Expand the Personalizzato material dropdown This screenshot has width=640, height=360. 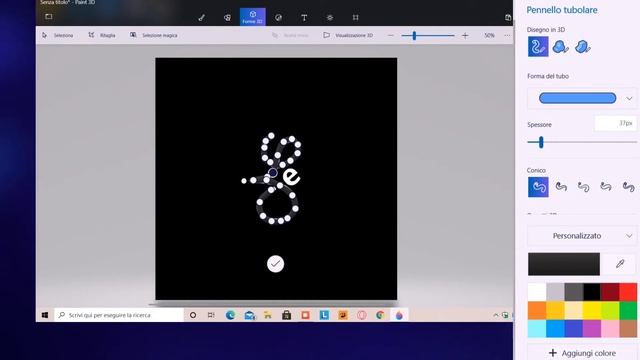coord(582,236)
